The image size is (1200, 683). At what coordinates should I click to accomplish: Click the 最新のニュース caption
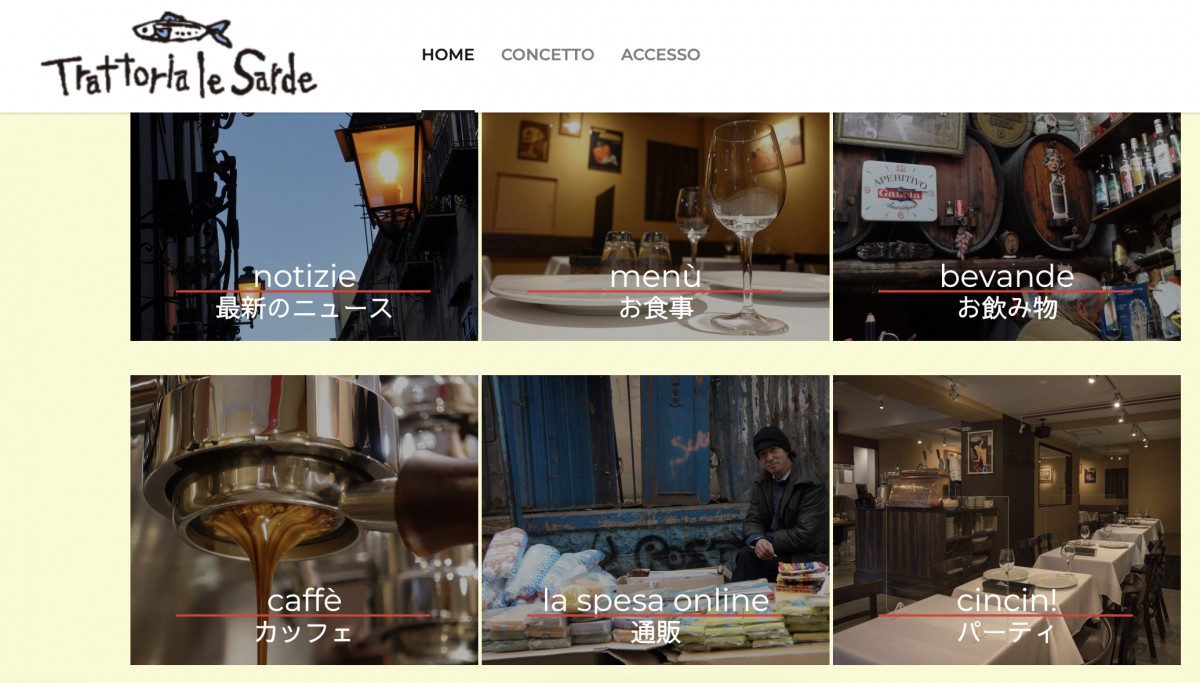tap(304, 308)
